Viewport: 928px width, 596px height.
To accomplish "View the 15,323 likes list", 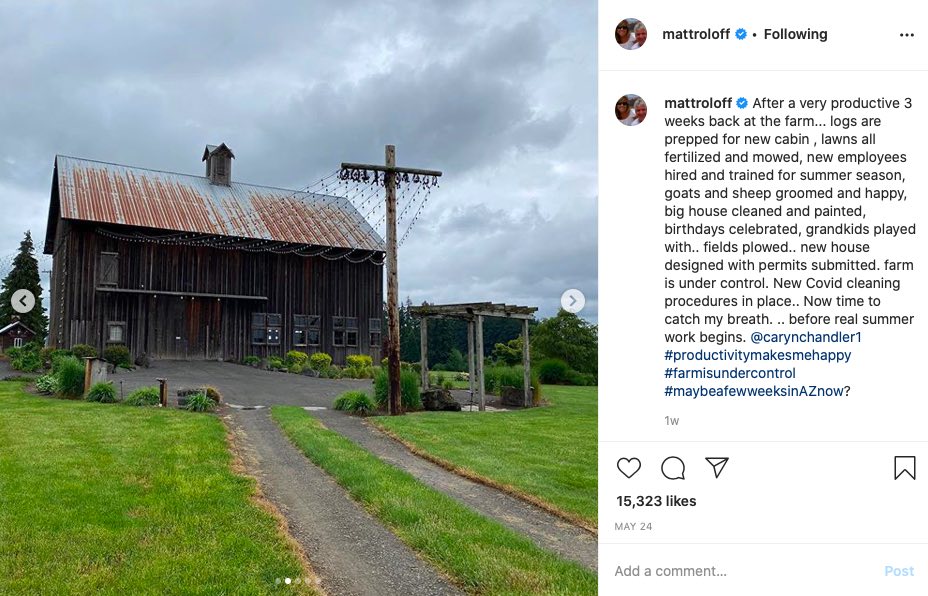I will point(656,501).
